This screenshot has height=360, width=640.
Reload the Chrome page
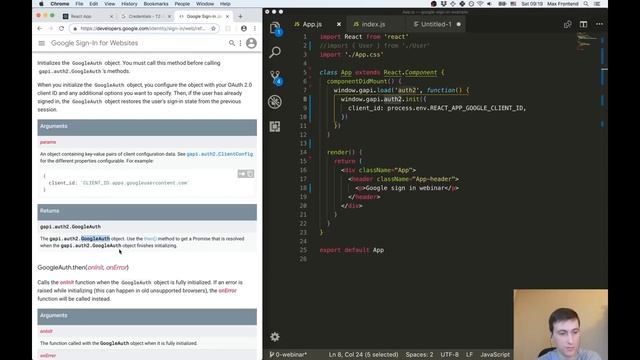point(61,29)
